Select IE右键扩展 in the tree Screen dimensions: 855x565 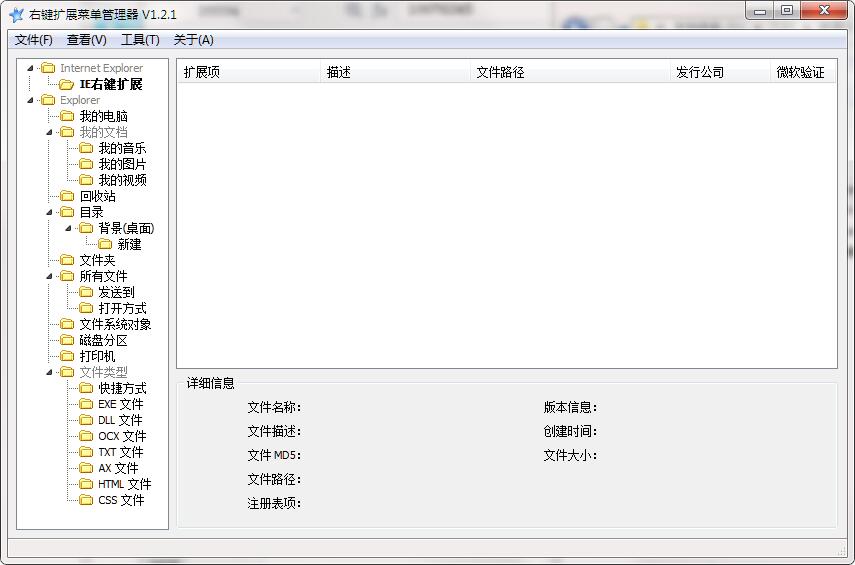coord(111,84)
